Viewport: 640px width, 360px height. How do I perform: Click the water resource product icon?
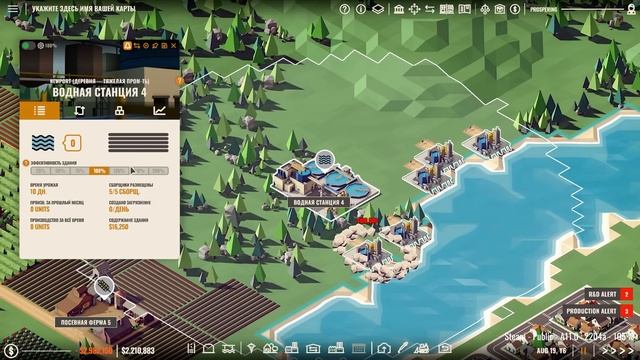(x=43, y=143)
